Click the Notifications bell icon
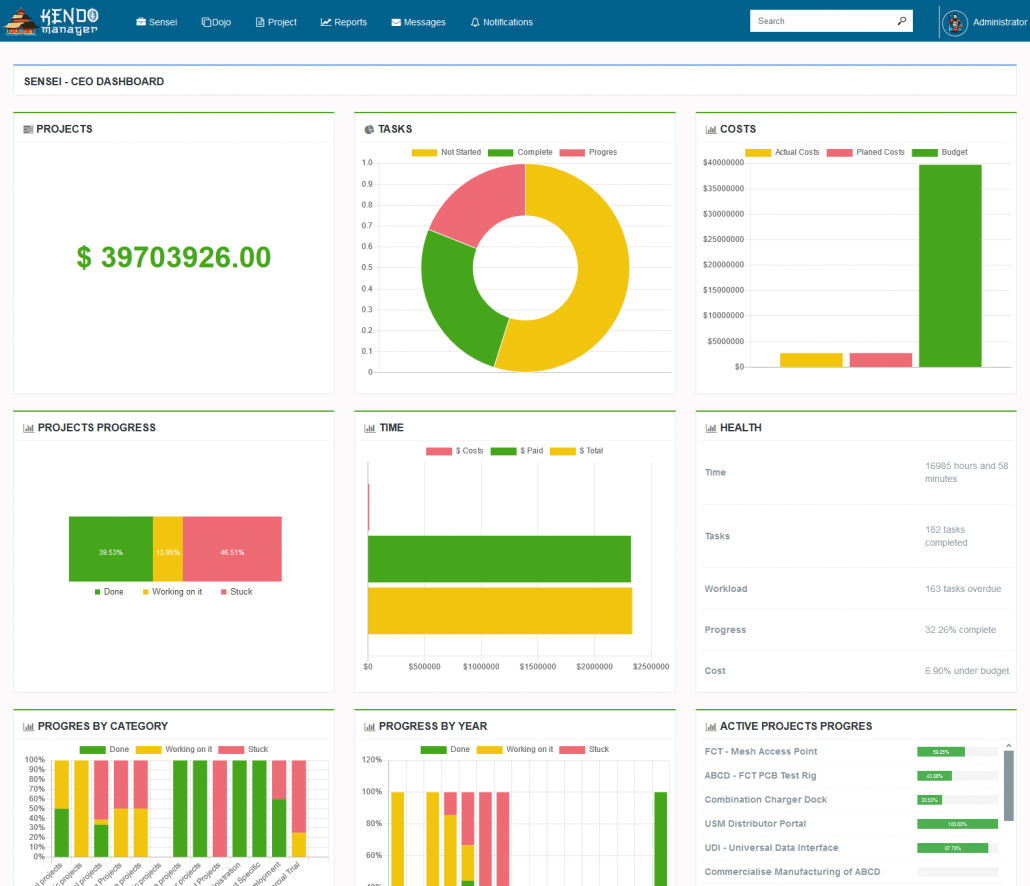The image size is (1030, 886). (x=474, y=21)
